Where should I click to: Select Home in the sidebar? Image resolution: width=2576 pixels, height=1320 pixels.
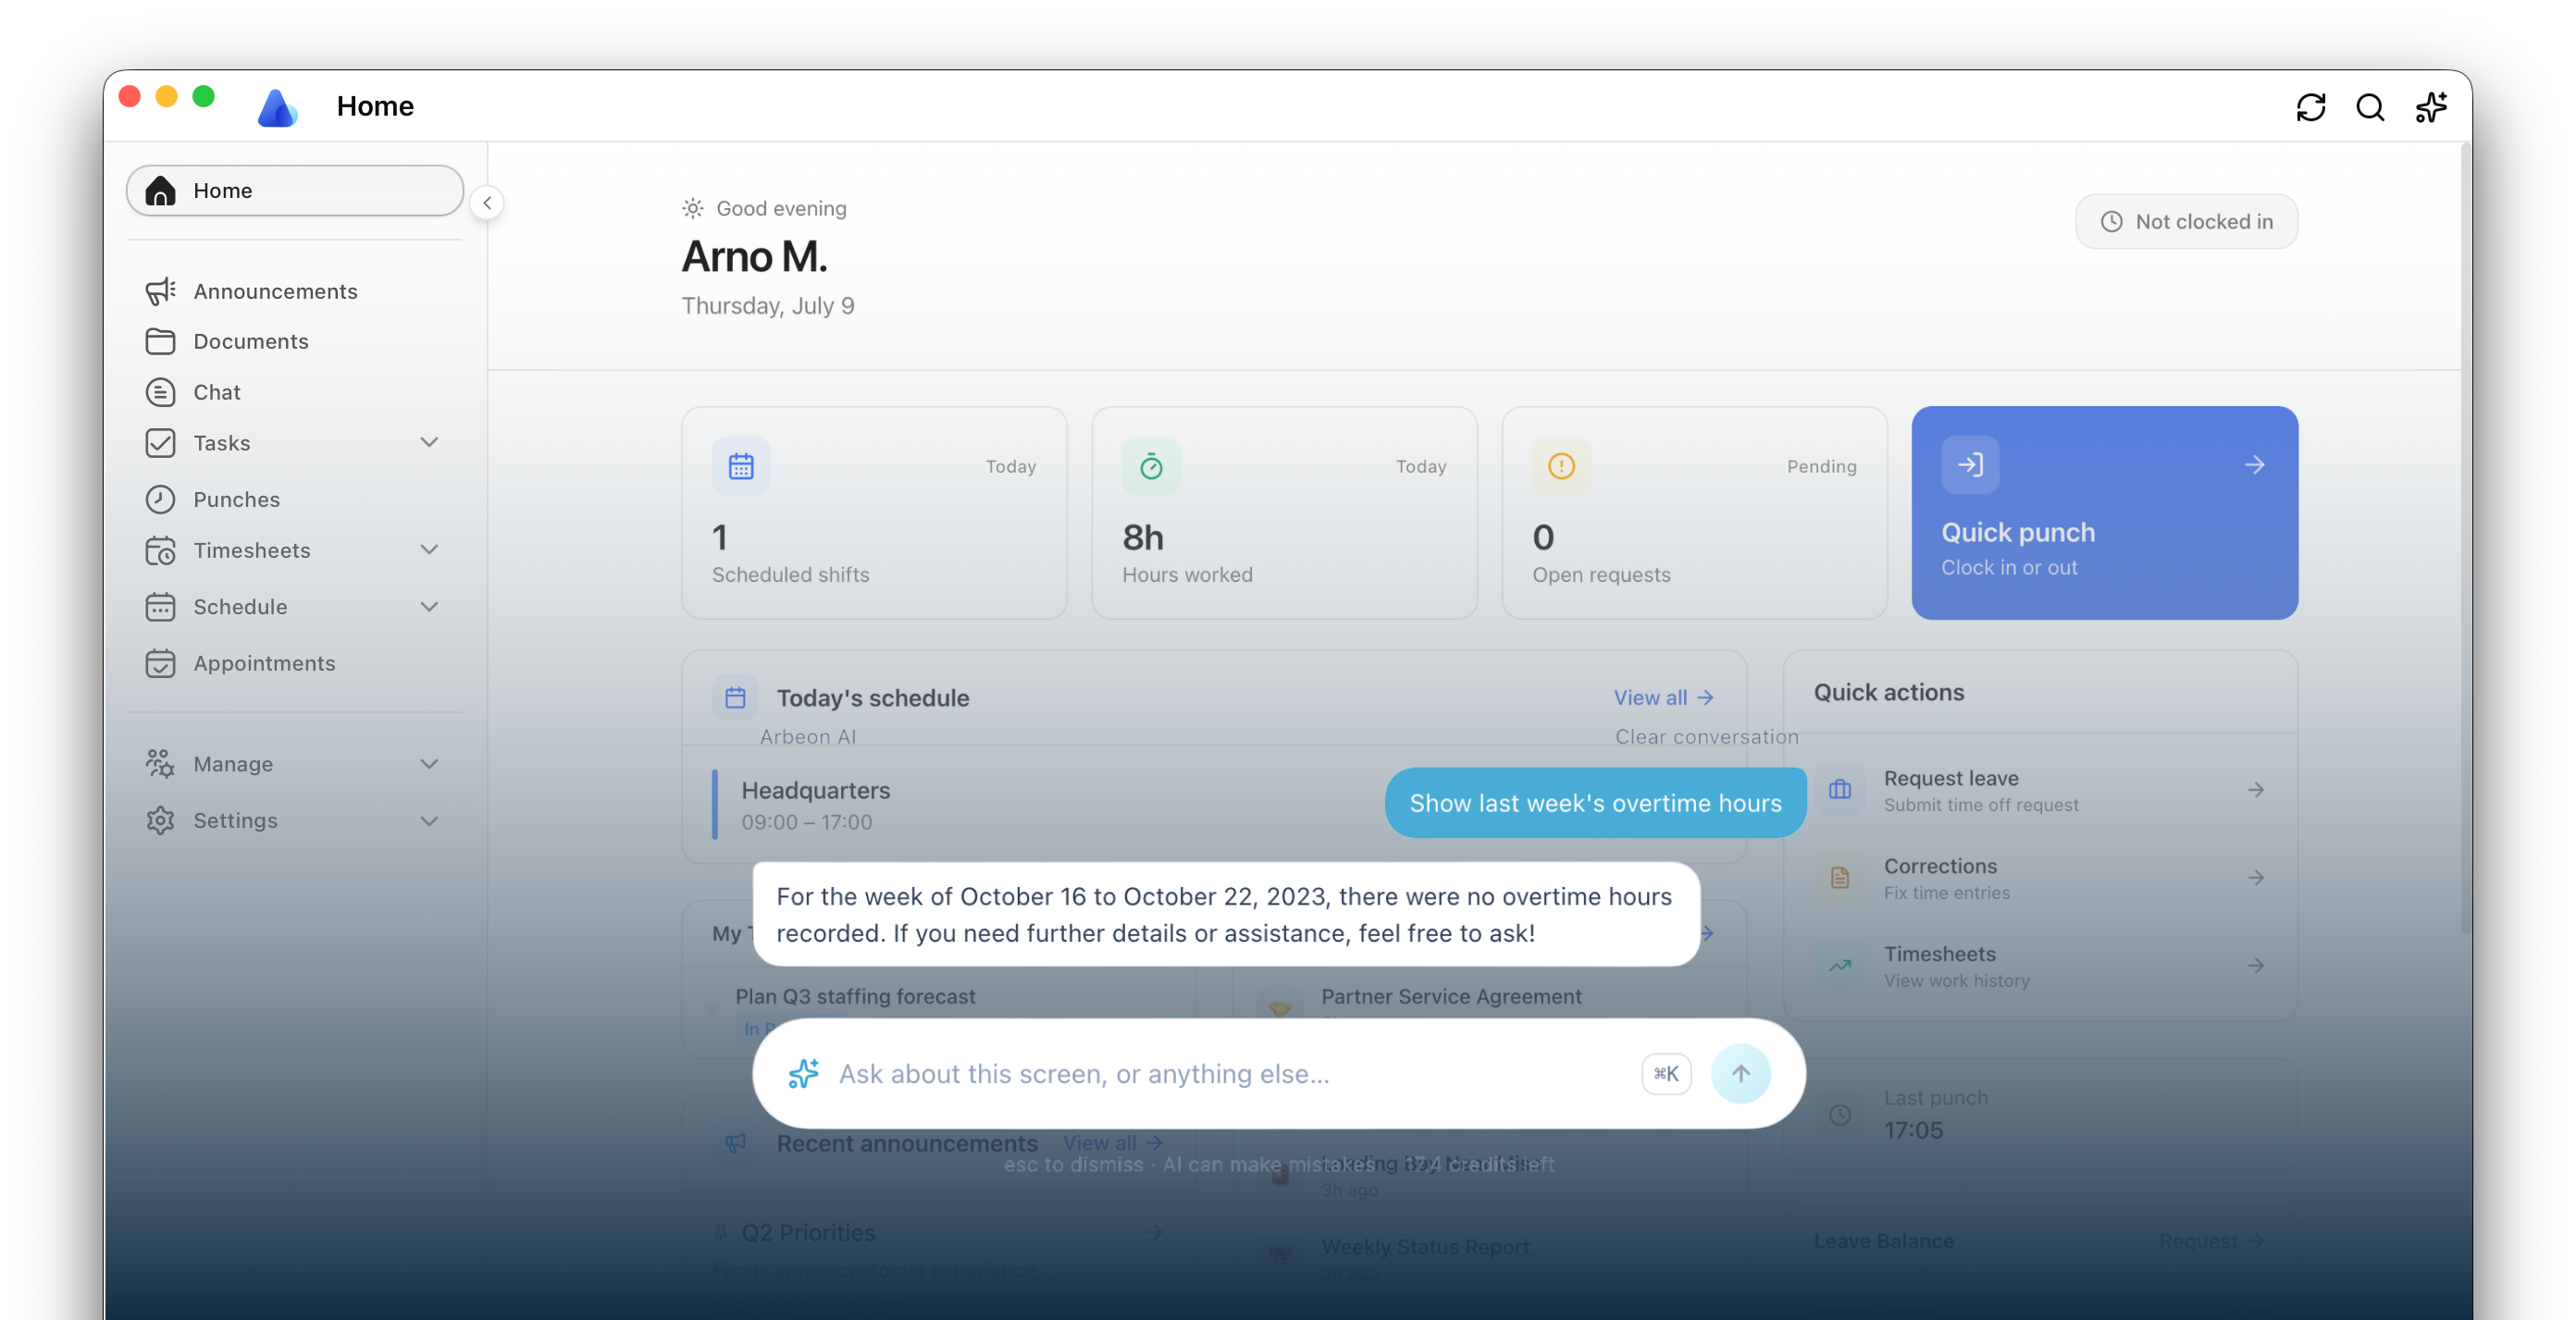tap(295, 190)
